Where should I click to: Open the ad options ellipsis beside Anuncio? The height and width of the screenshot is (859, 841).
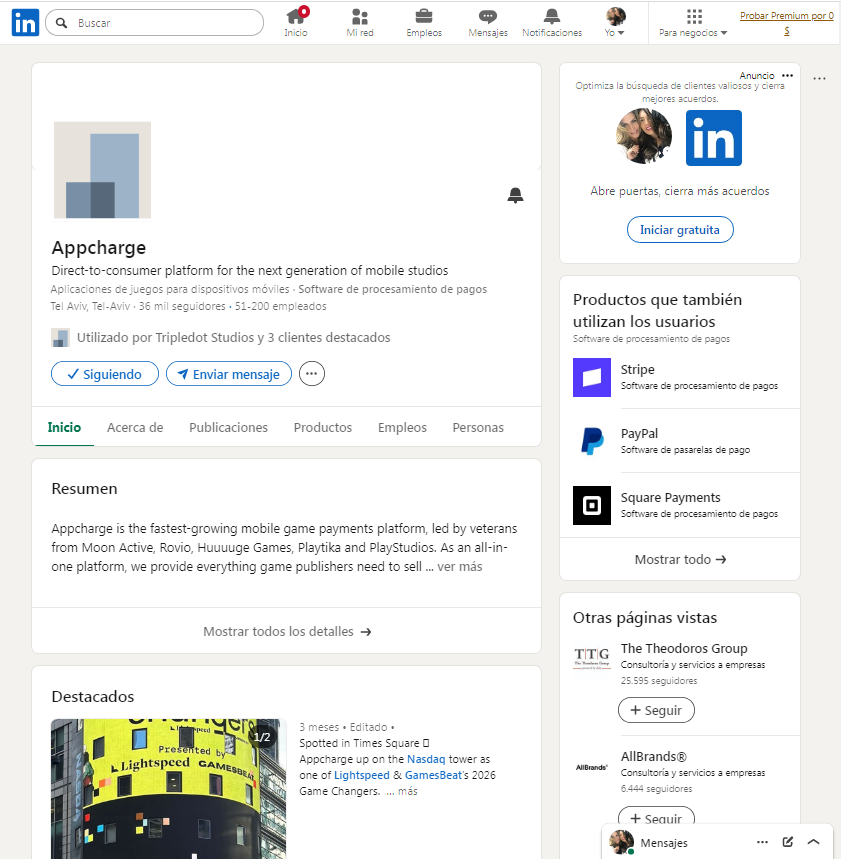(x=787, y=76)
